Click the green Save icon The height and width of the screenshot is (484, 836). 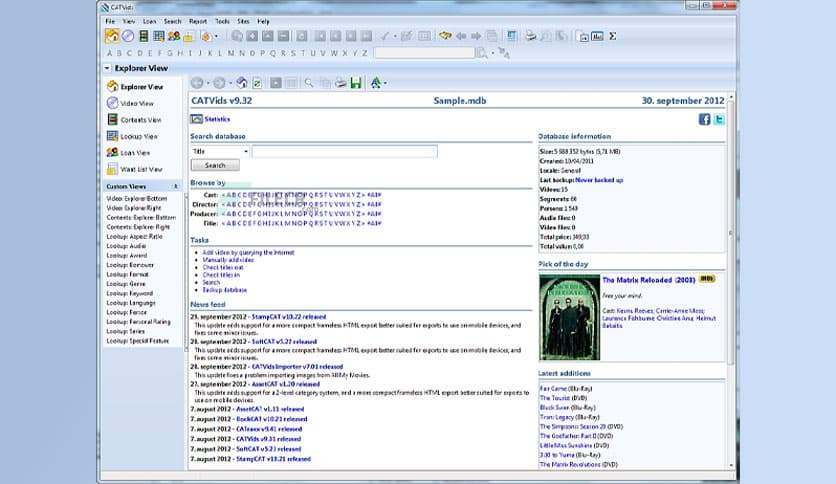(356, 83)
